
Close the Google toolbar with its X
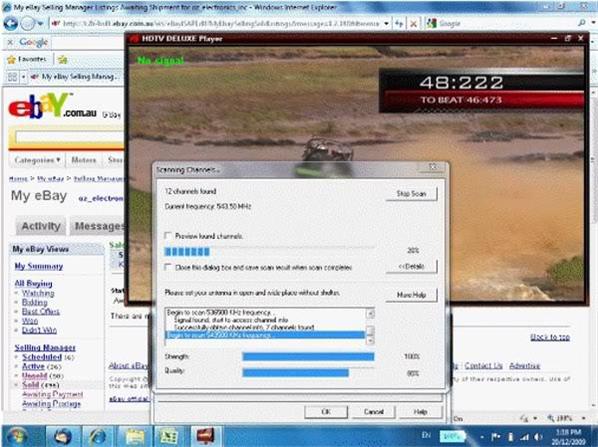pyautogui.click(x=10, y=42)
